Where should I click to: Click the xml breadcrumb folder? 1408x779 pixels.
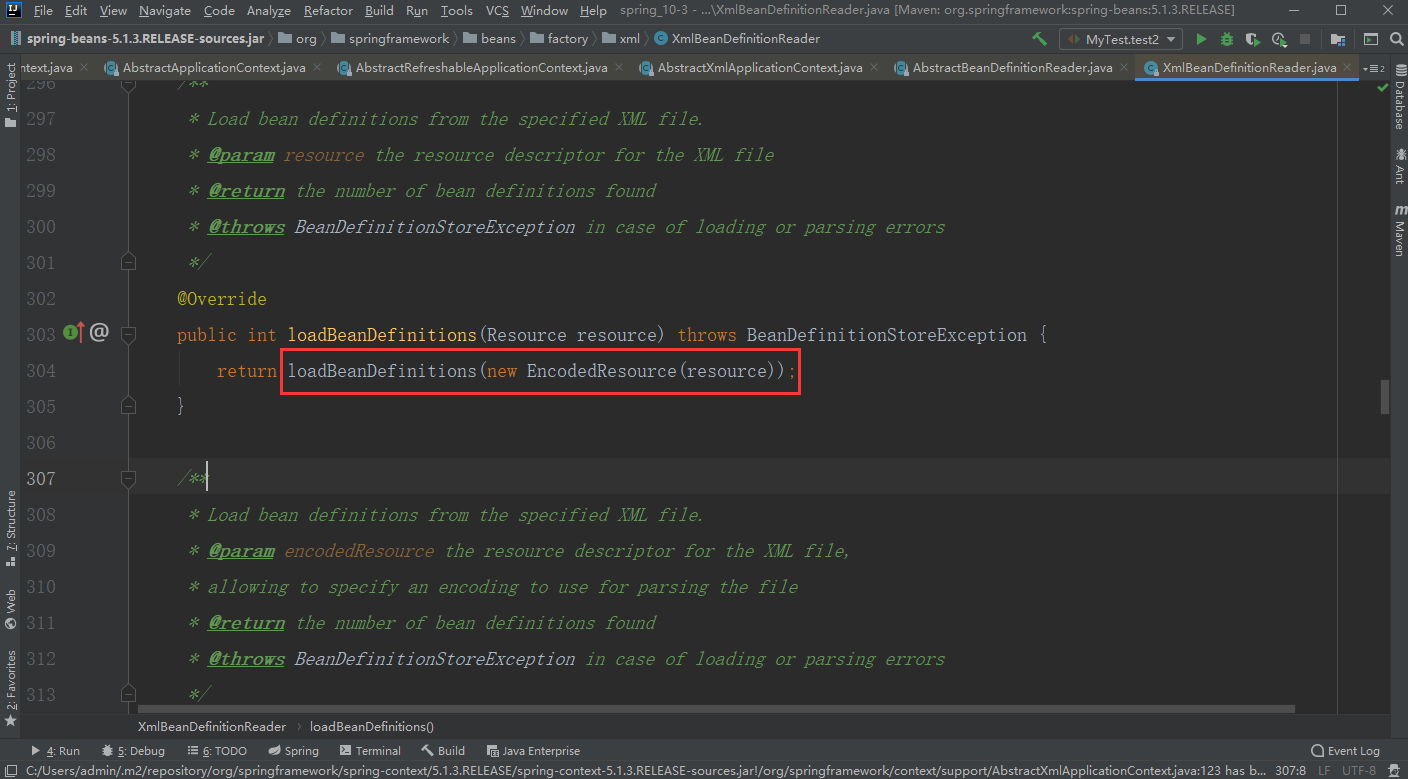tap(620, 39)
